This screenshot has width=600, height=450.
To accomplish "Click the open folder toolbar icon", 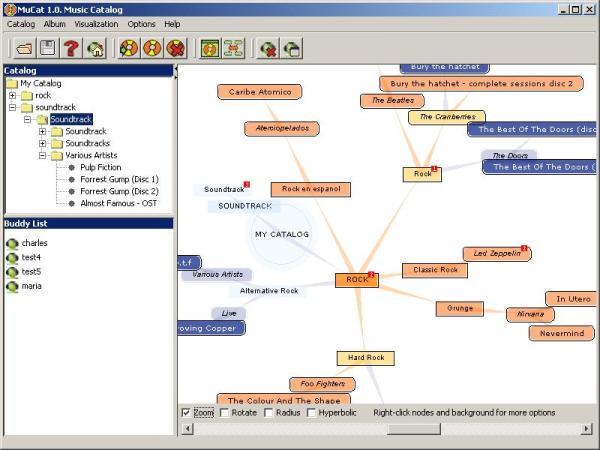I will click(x=25, y=49).
